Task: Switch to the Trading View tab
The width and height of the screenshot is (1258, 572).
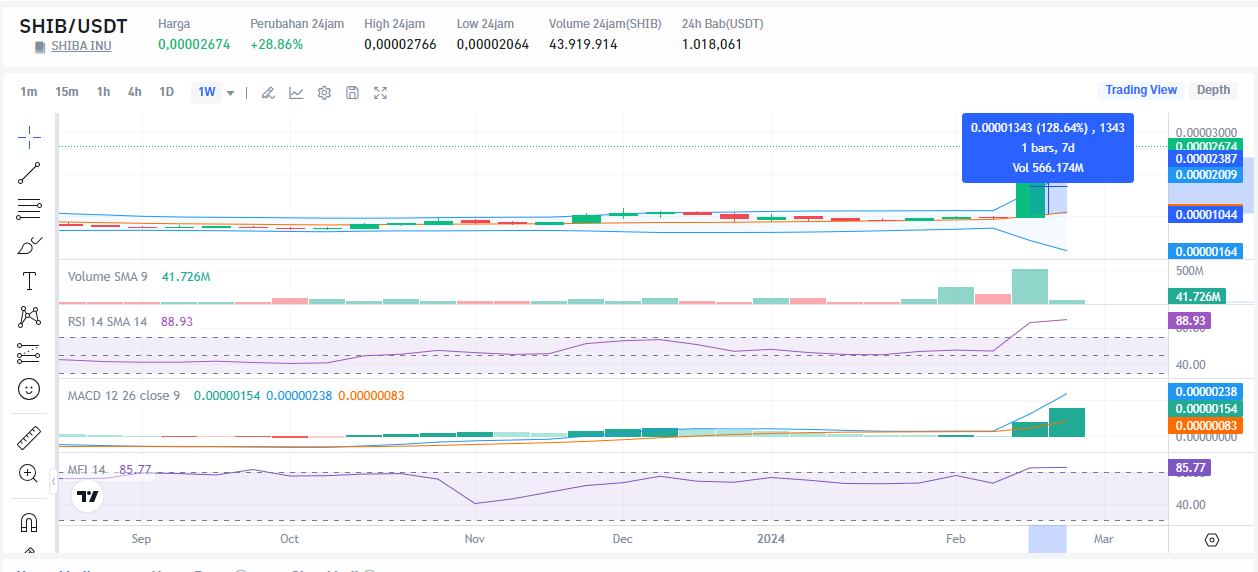Action: (x=1141, y=90)
